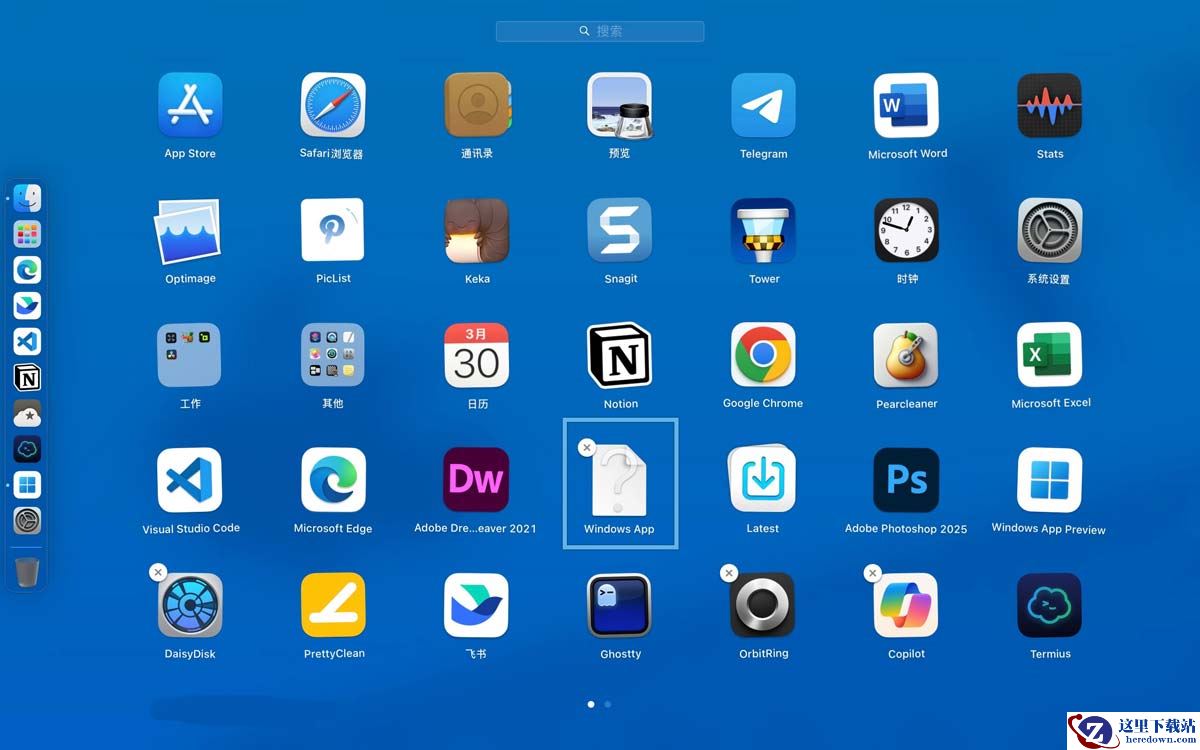Click the Launchpad icon in the Dock
This screenshot has height=750, width=1200.
click(27, 234)
